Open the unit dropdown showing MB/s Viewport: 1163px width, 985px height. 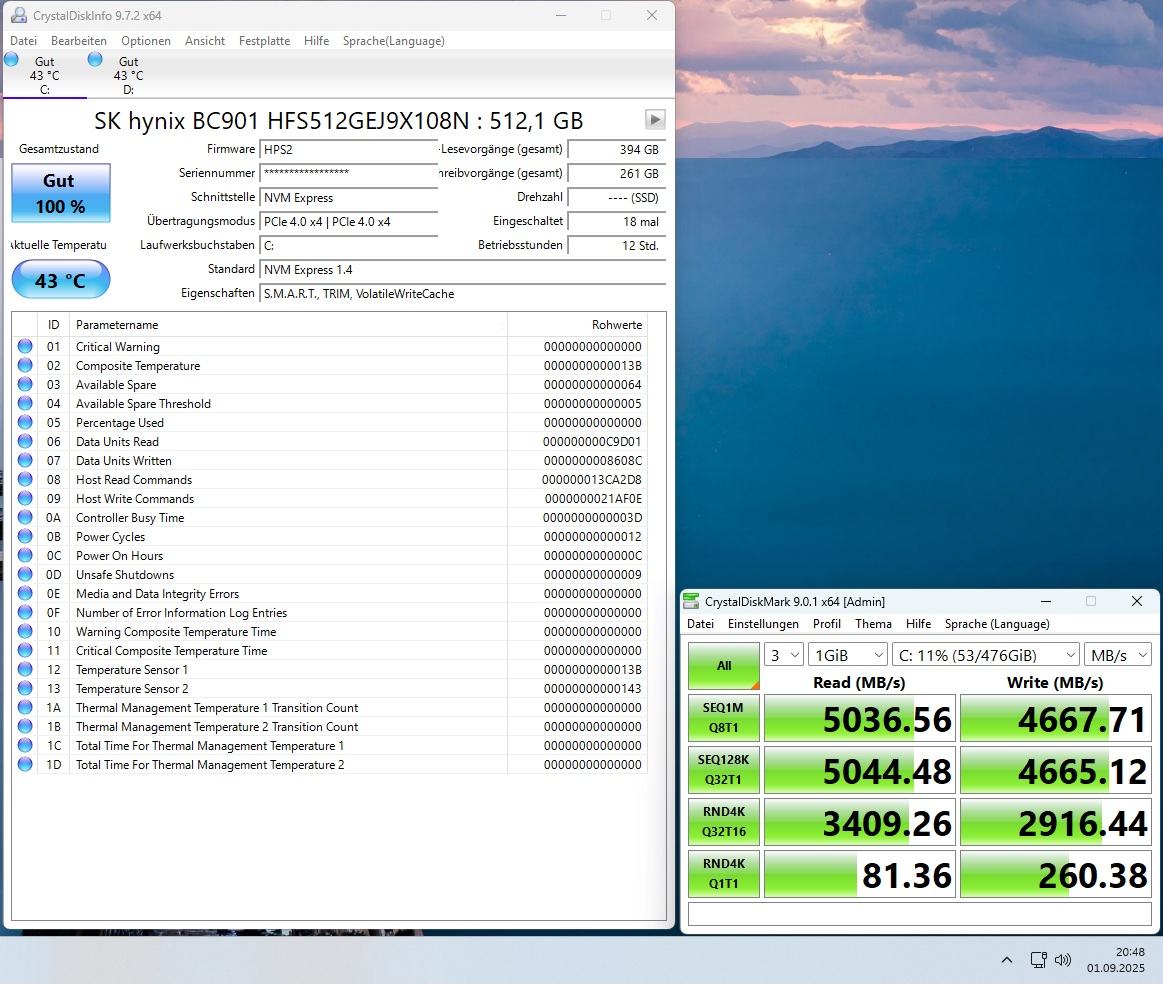1118,655
